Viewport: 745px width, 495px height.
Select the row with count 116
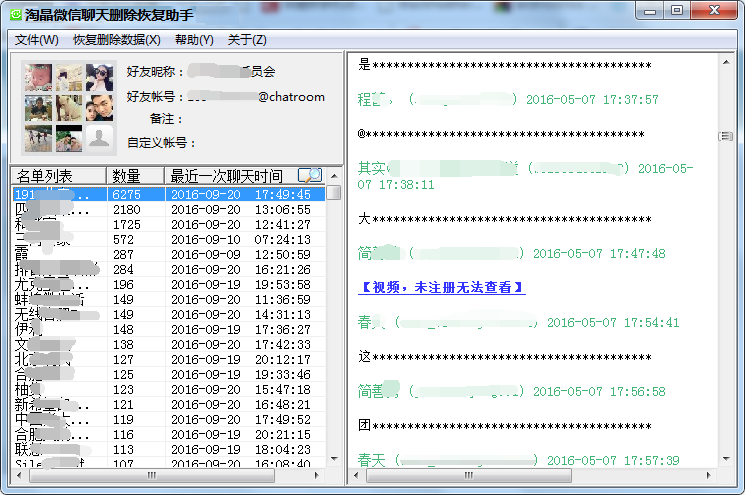pos(169,435)
